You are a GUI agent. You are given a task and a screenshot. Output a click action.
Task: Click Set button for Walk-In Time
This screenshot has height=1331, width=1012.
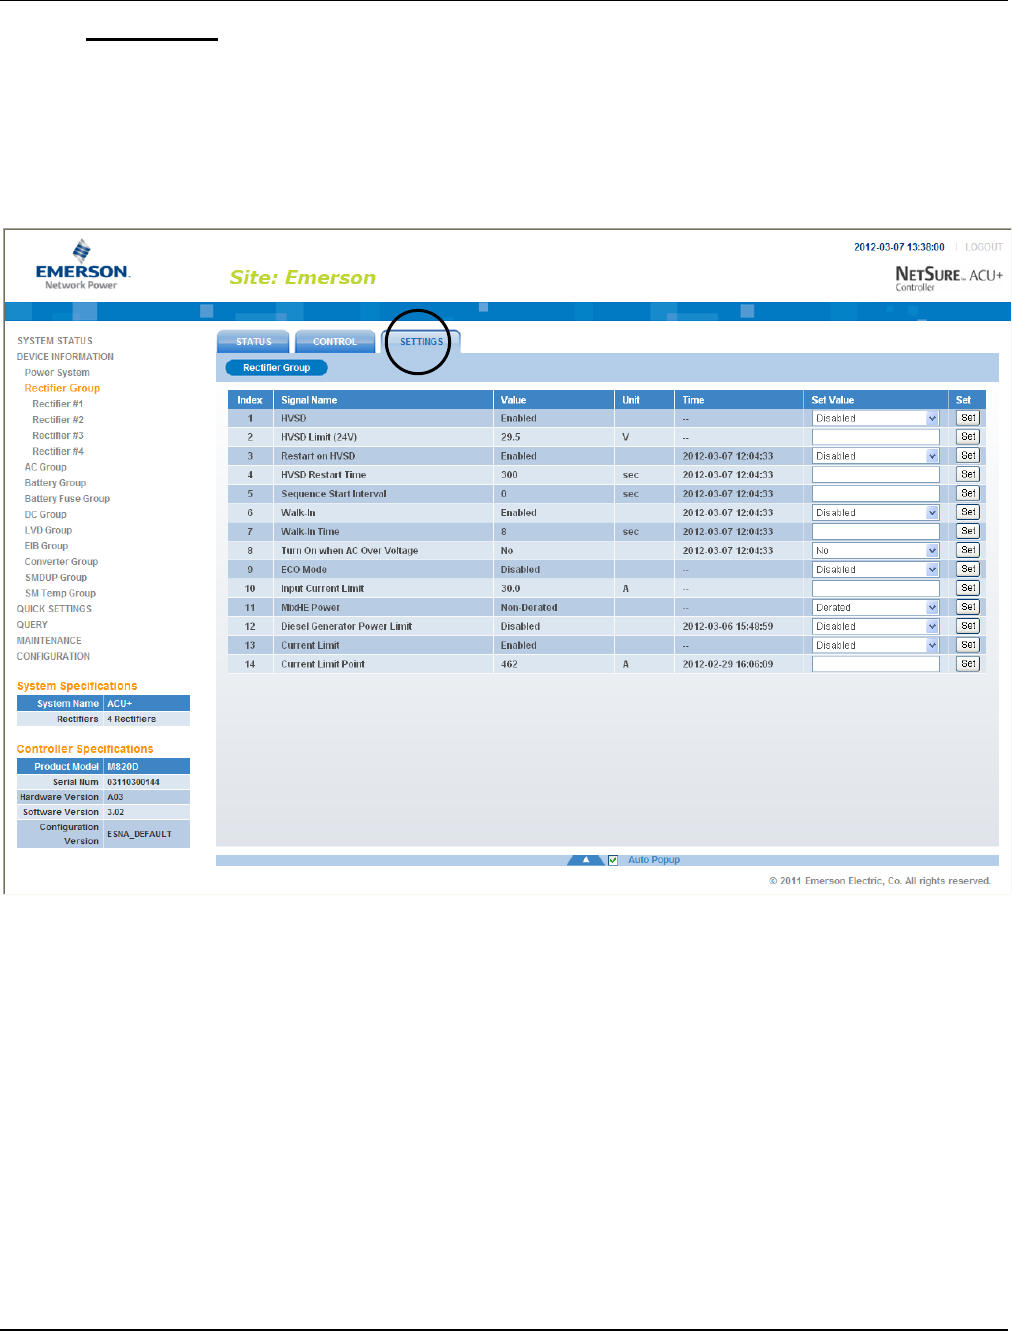coord(968,532)
